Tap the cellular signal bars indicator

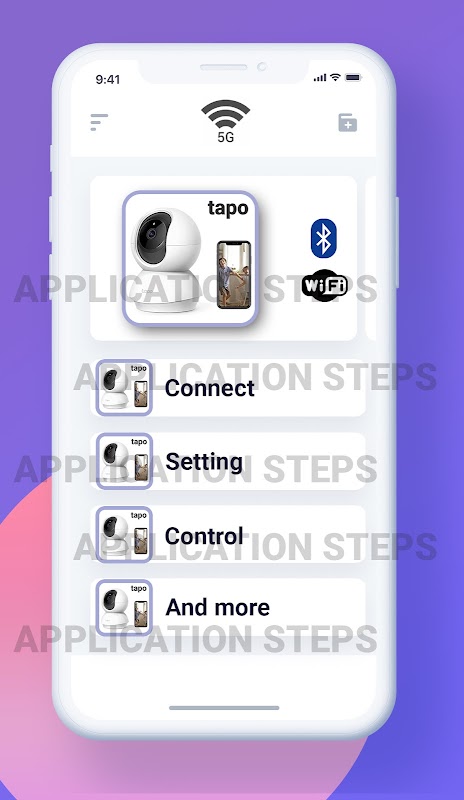tap(320, 78)
